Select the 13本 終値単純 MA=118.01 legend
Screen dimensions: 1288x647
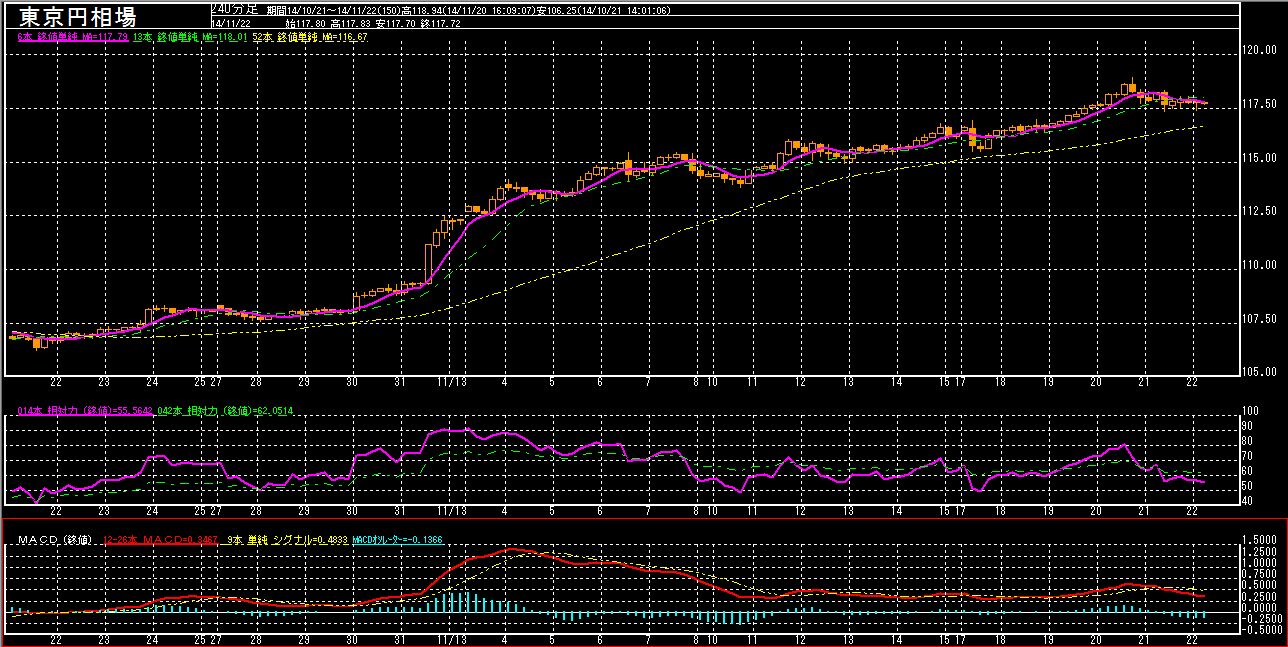pyautogui.click(x=190, y=37)
